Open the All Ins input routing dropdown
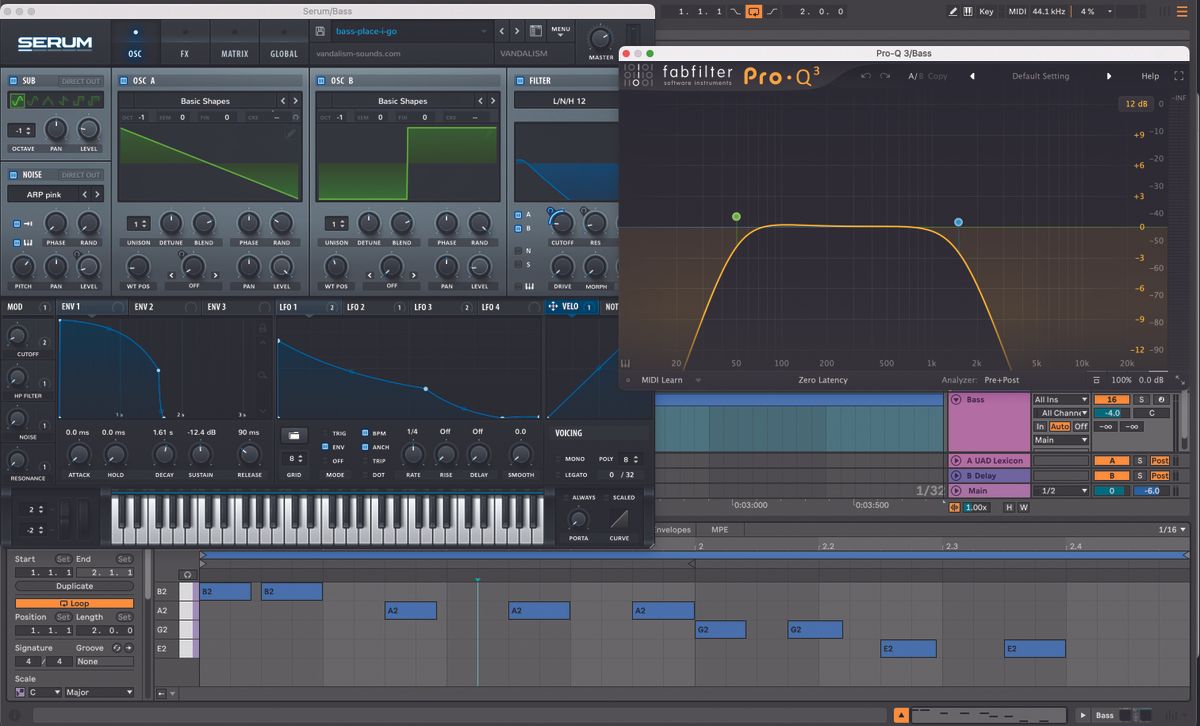Image resolution: width=1200 pixels, height=726 pixels. pos(1059,399)
